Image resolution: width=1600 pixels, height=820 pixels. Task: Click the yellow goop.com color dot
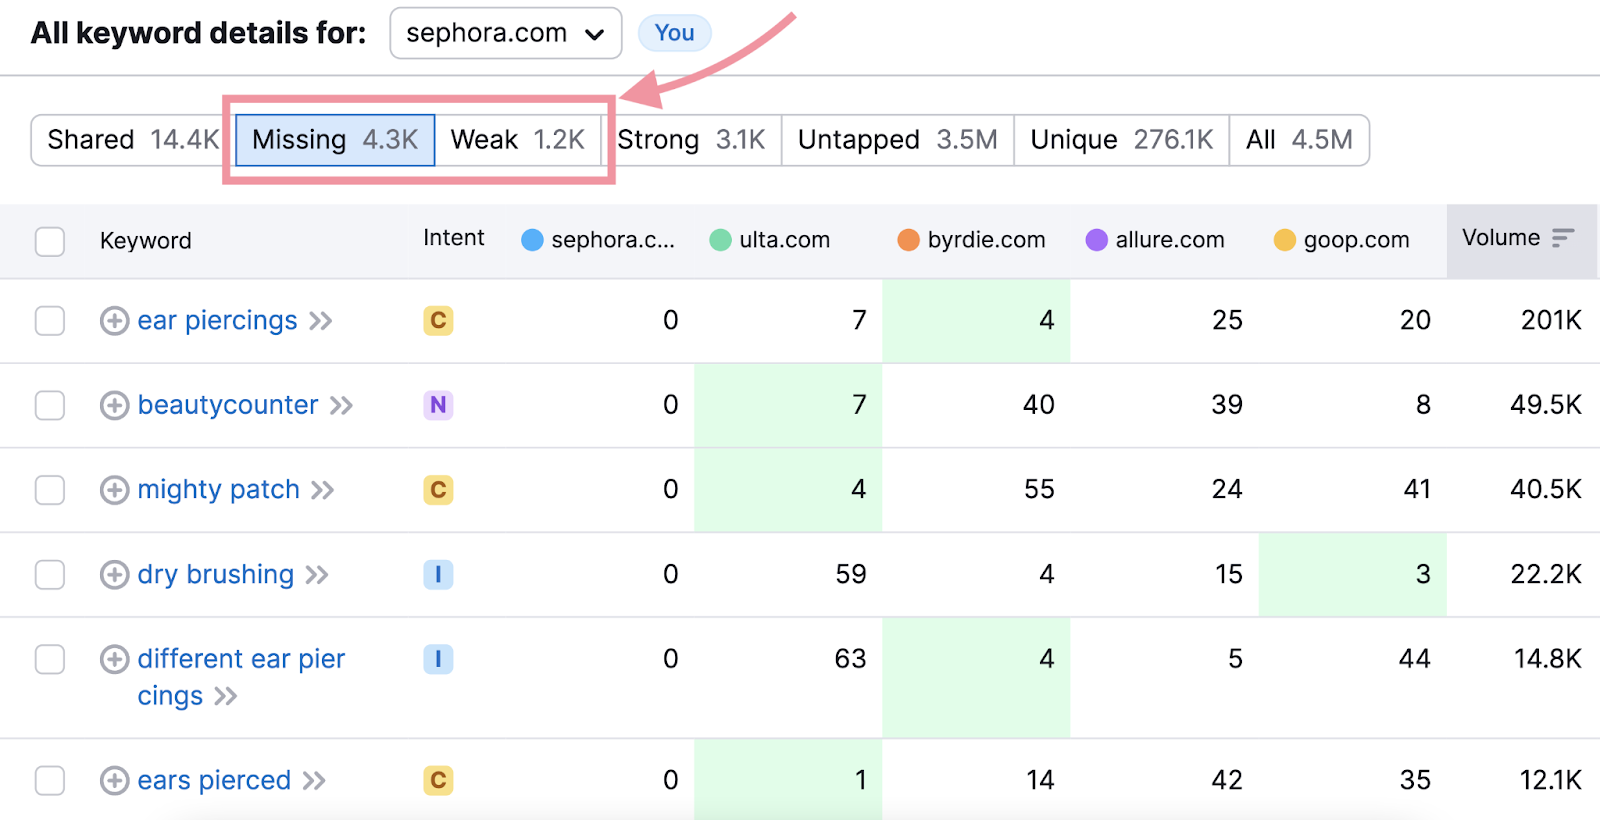(1285, 240)
